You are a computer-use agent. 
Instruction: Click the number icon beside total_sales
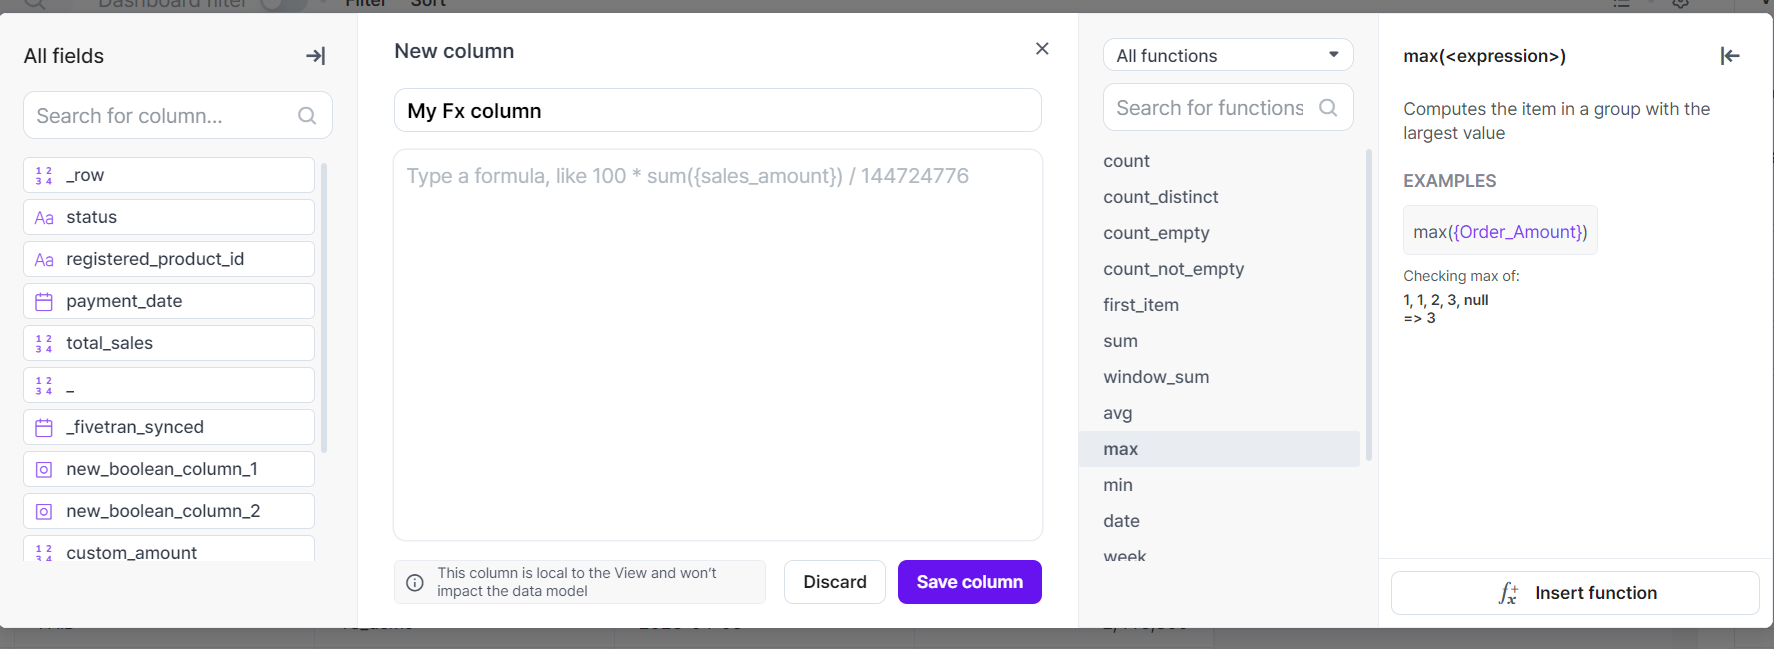tap(44, 343)
